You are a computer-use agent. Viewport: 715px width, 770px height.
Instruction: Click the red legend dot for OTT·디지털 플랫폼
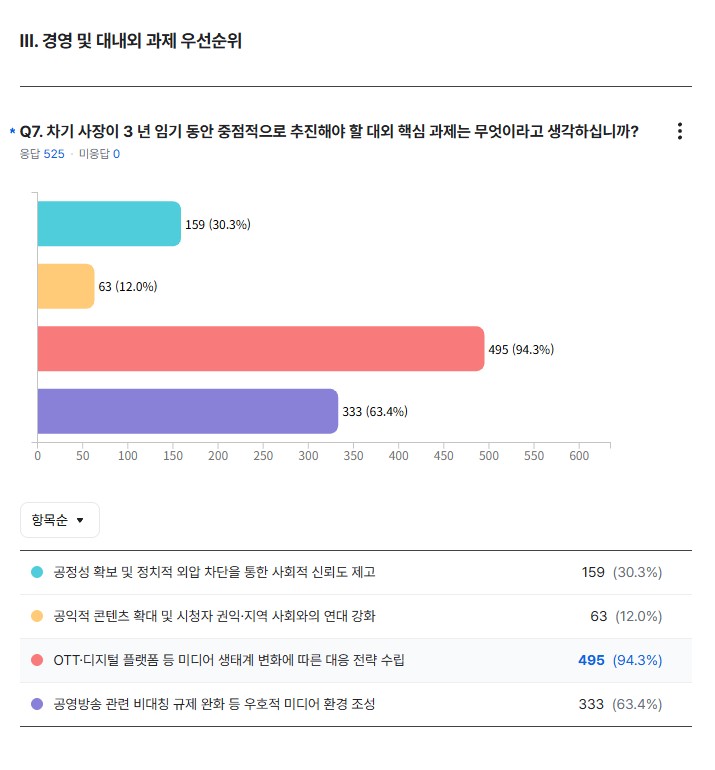pyautogui.click(x=37, y=660)
